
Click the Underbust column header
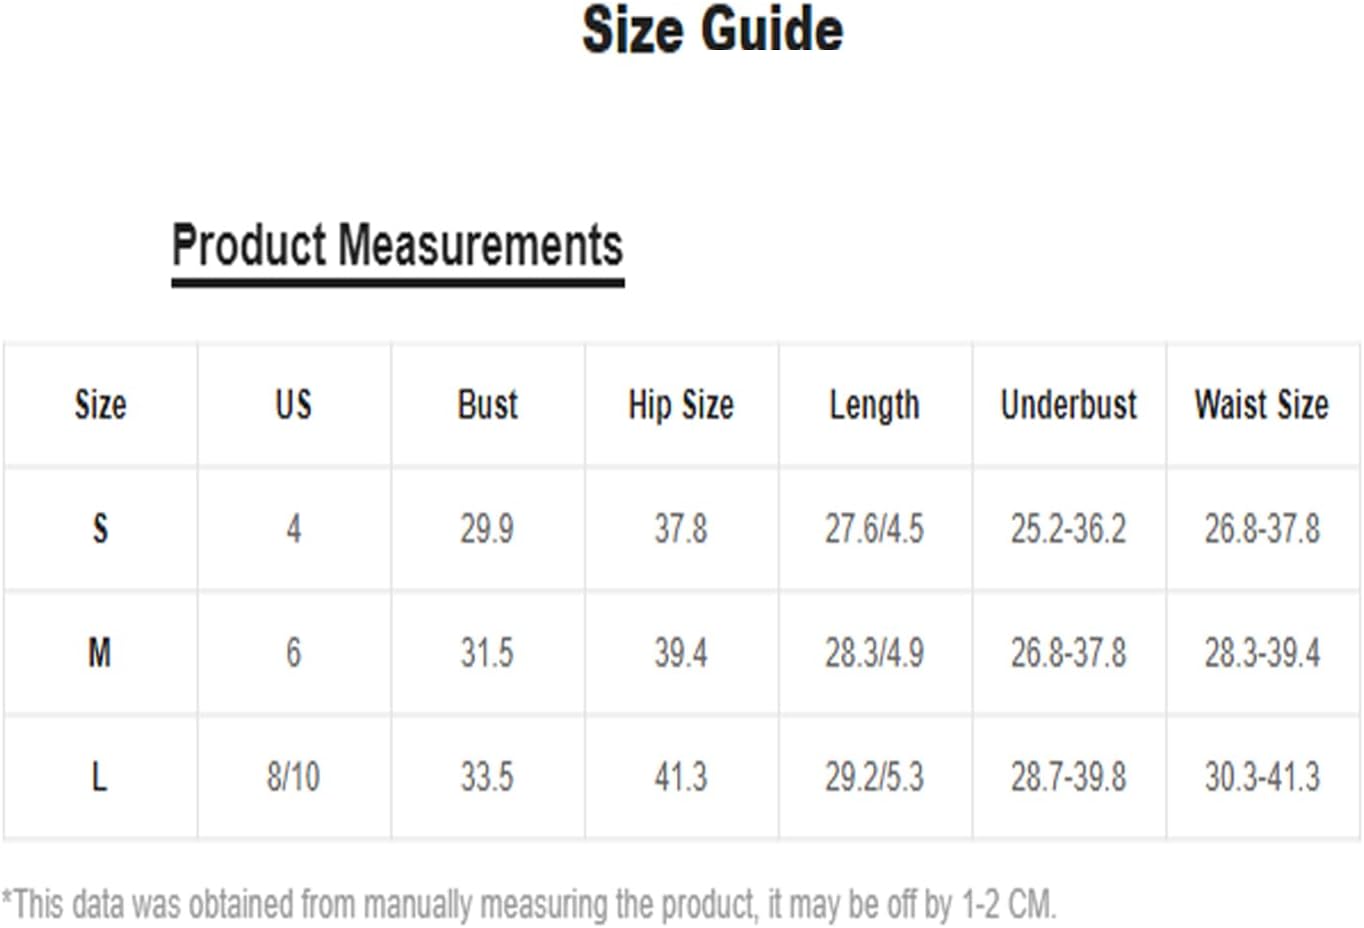(x=1068, y=405)
